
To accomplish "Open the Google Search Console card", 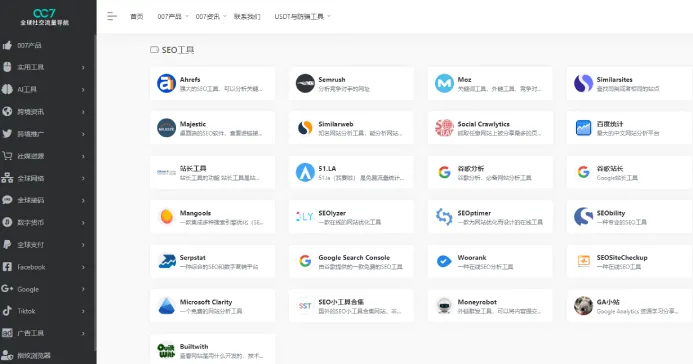I will click(351, 261).
